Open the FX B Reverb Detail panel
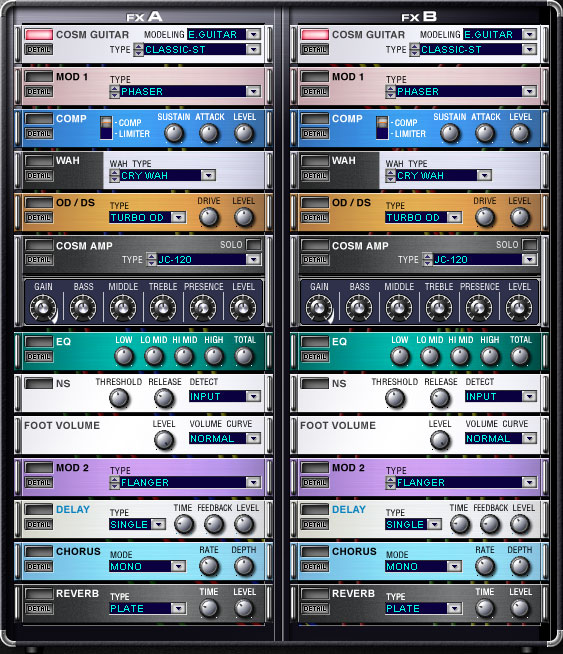This screenshot has height=654, width=563. [x=315, y=609]
